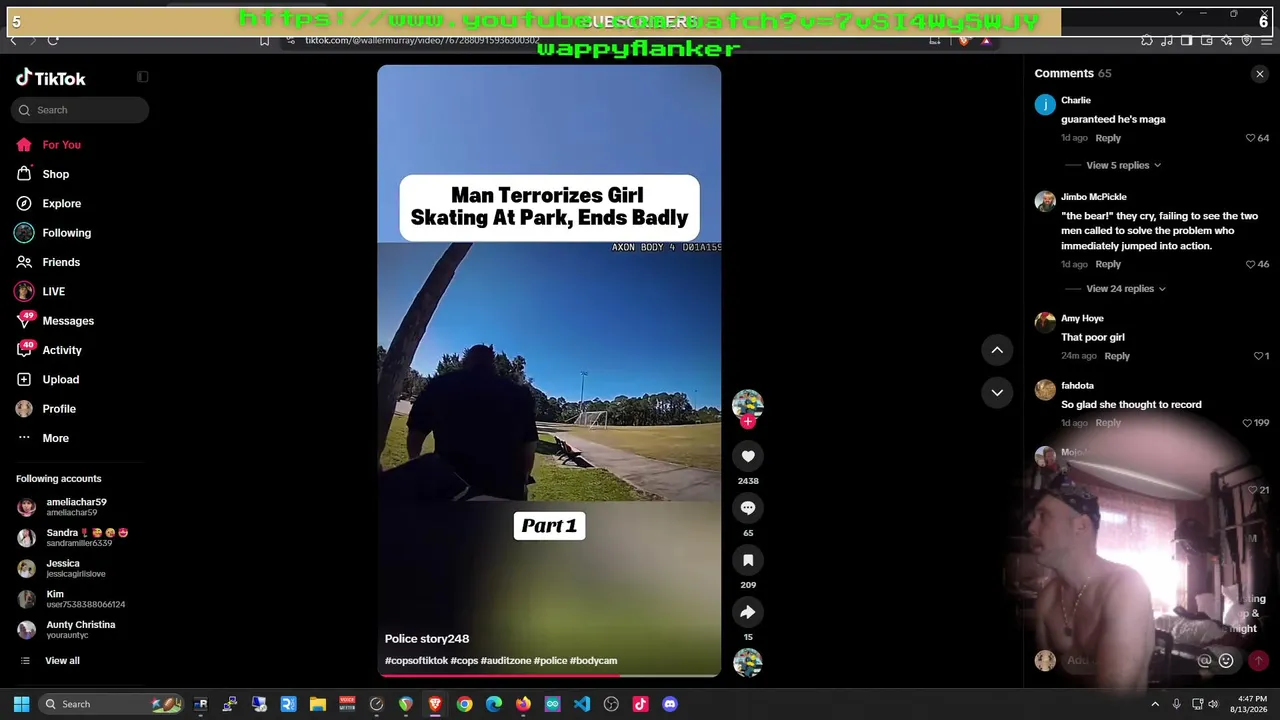Open ameliachar59's followed account
Image resolution: width=1280 pixels, height=720 pixels.
[75, 507]
